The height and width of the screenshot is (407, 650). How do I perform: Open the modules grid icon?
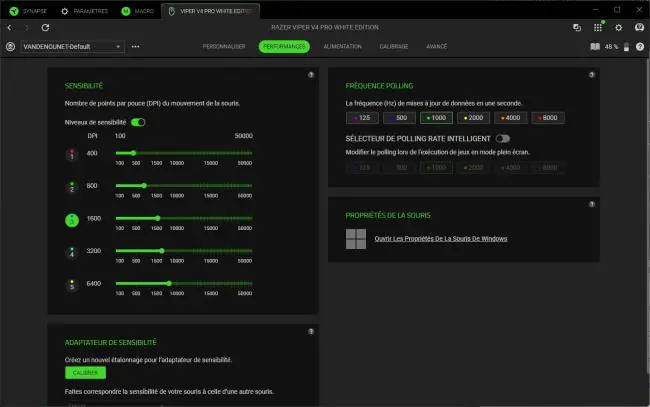[x=598, y=27]
